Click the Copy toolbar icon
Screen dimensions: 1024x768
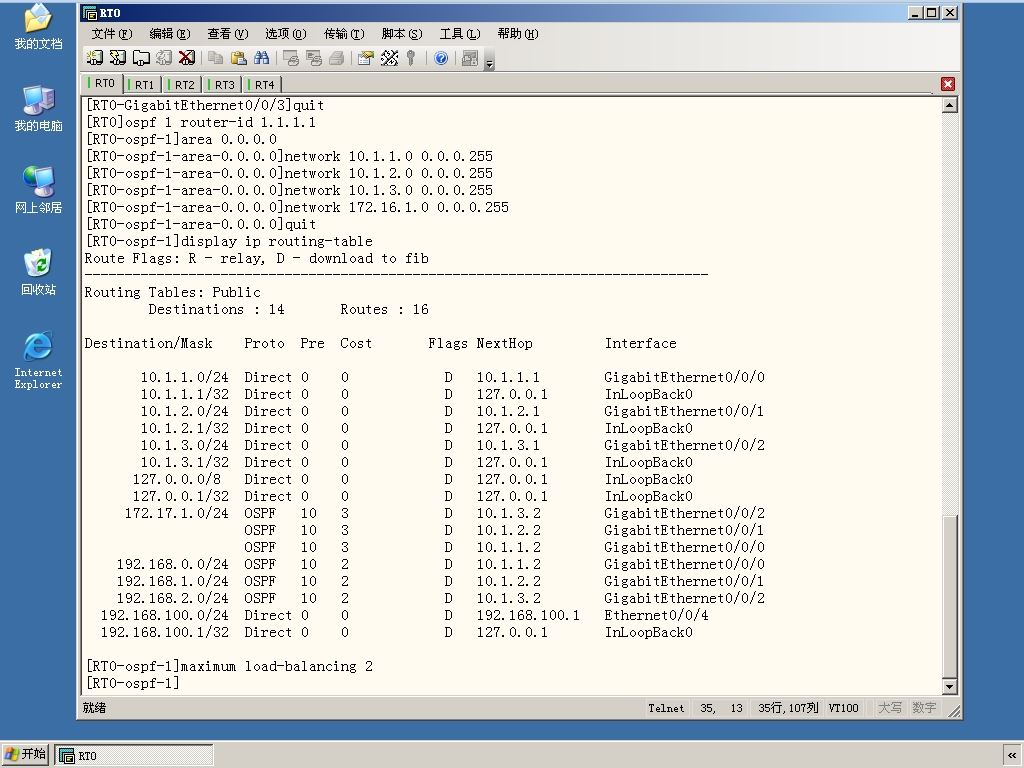(216, 58)
